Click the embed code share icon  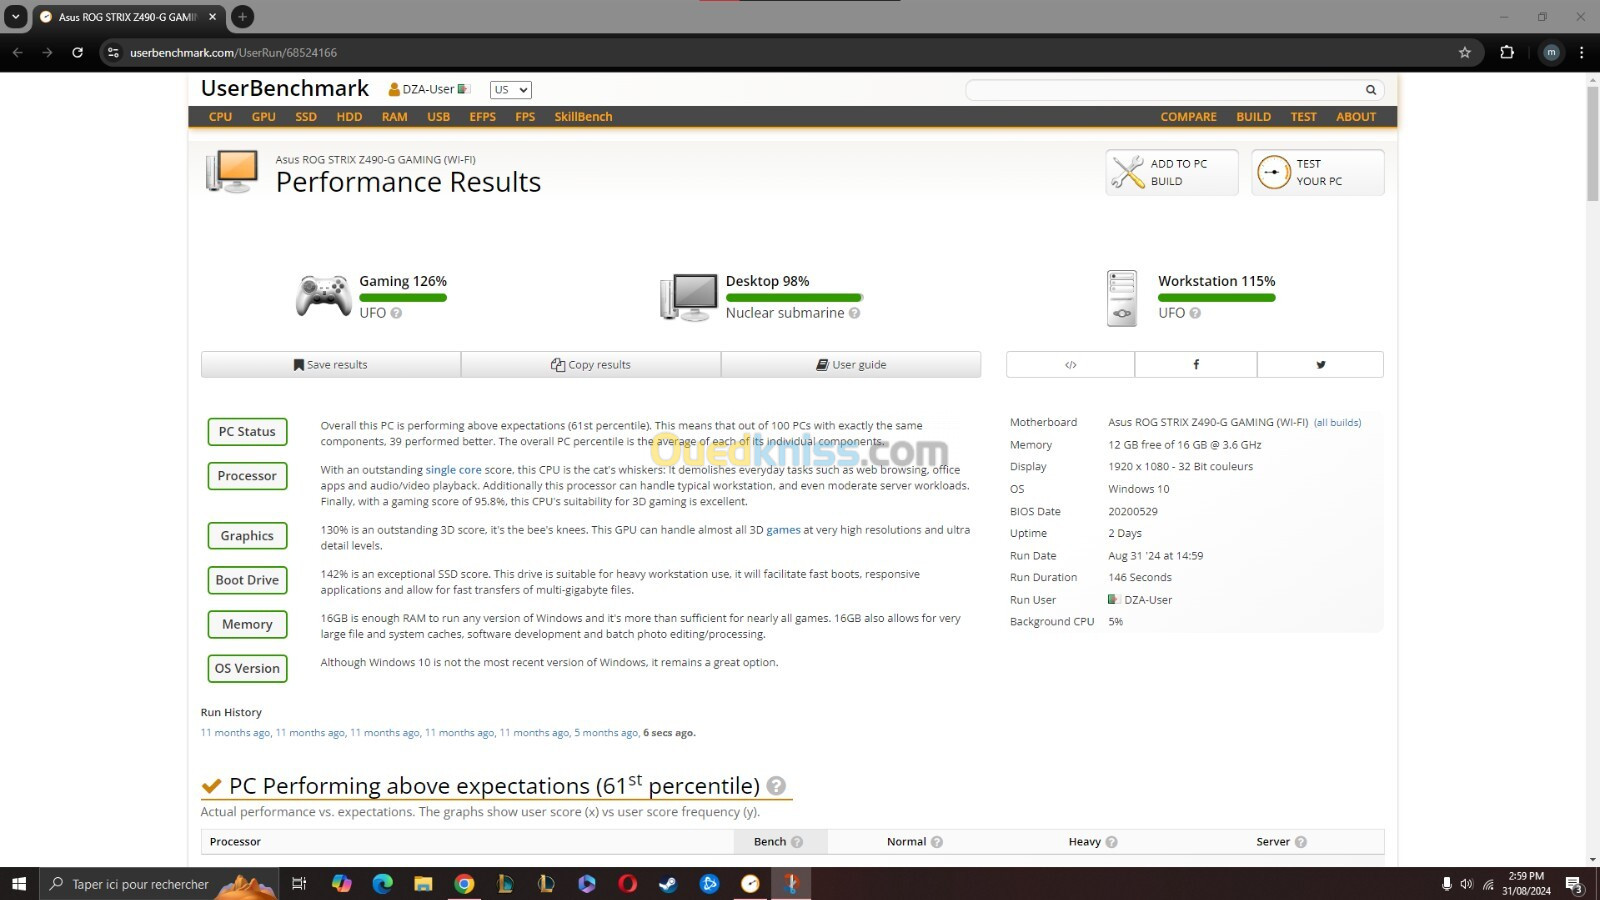pyautogui.click(x=1070, y=365)
